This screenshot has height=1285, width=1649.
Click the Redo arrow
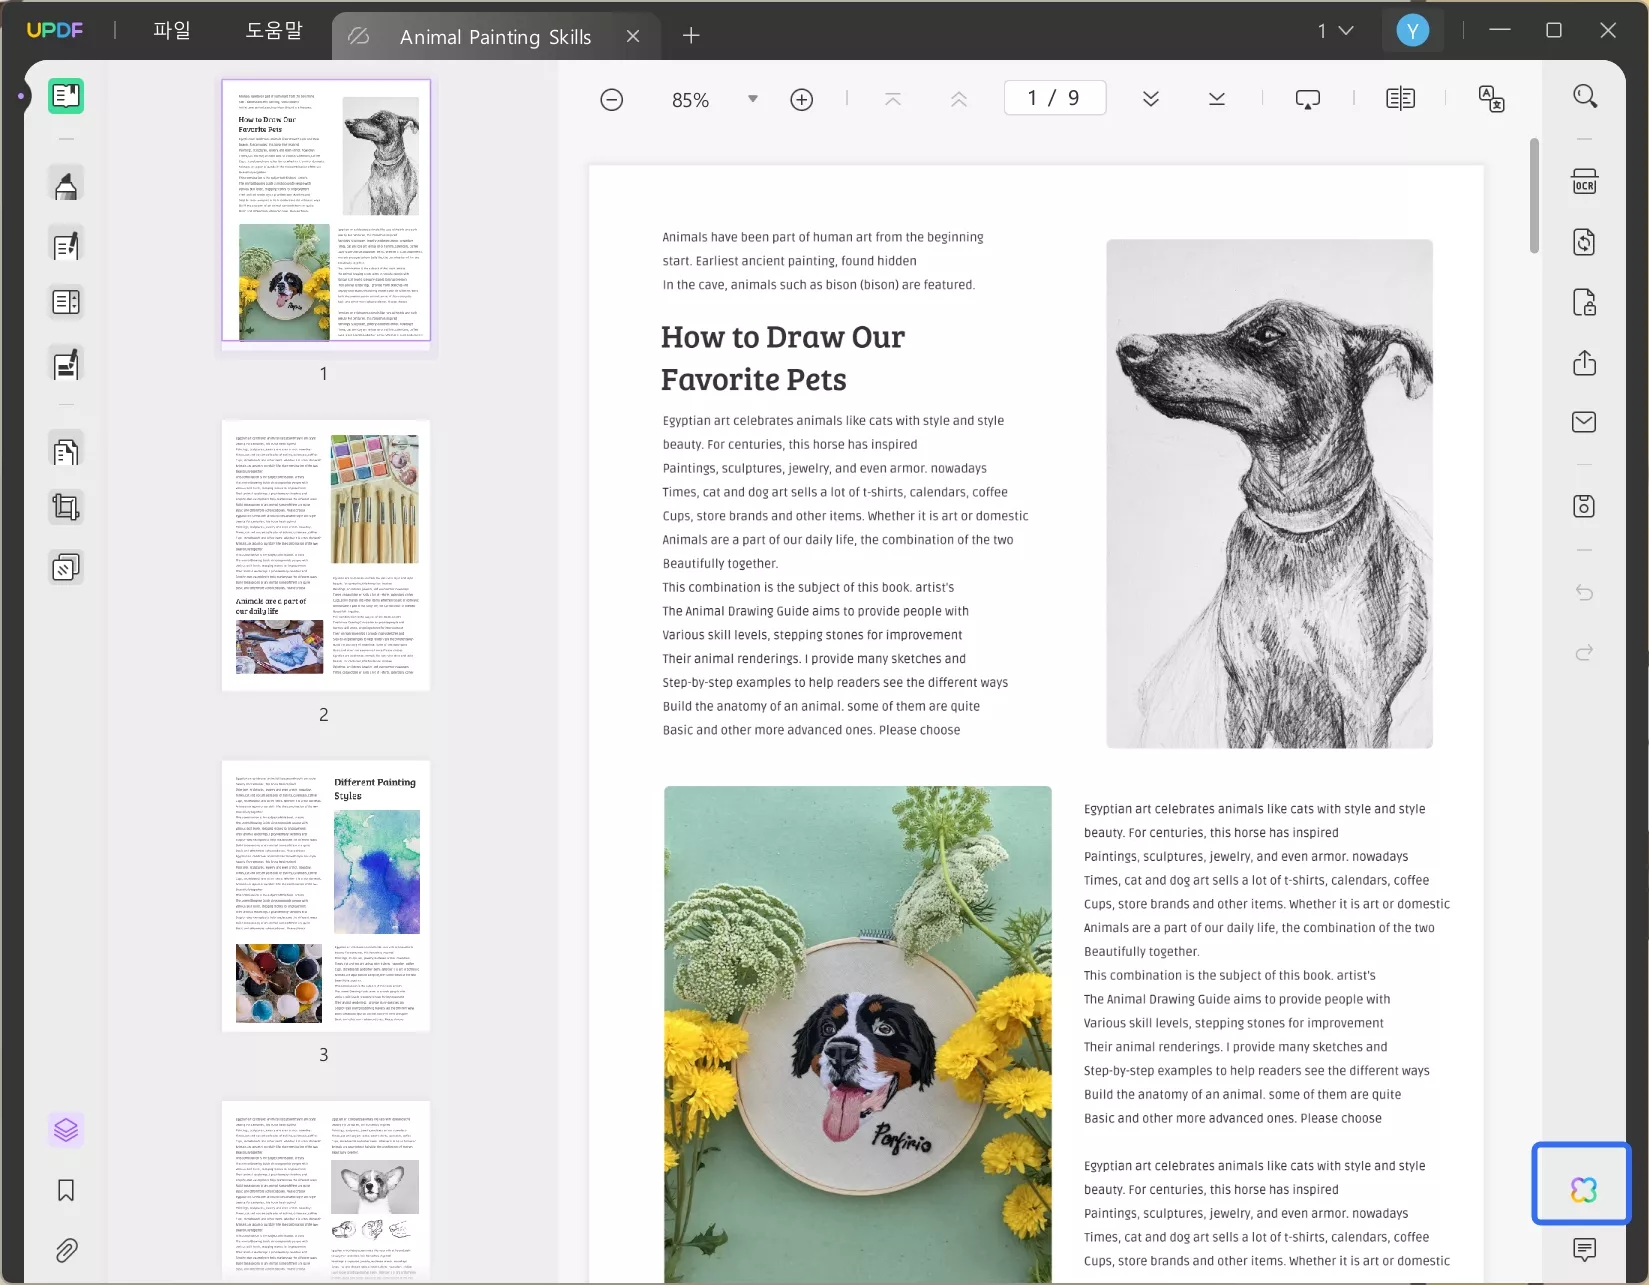coord(1585,653)
